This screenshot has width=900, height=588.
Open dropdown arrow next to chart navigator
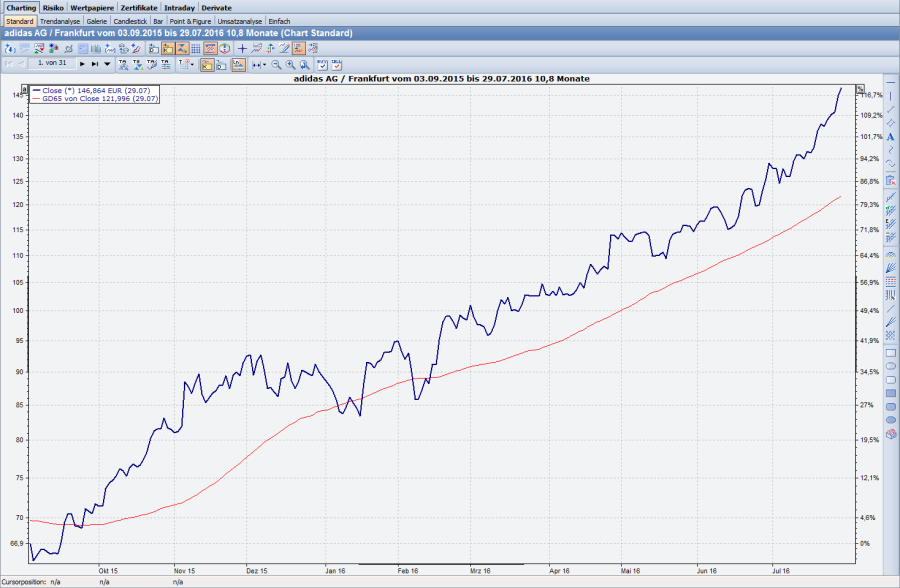(x=108, y=64)
